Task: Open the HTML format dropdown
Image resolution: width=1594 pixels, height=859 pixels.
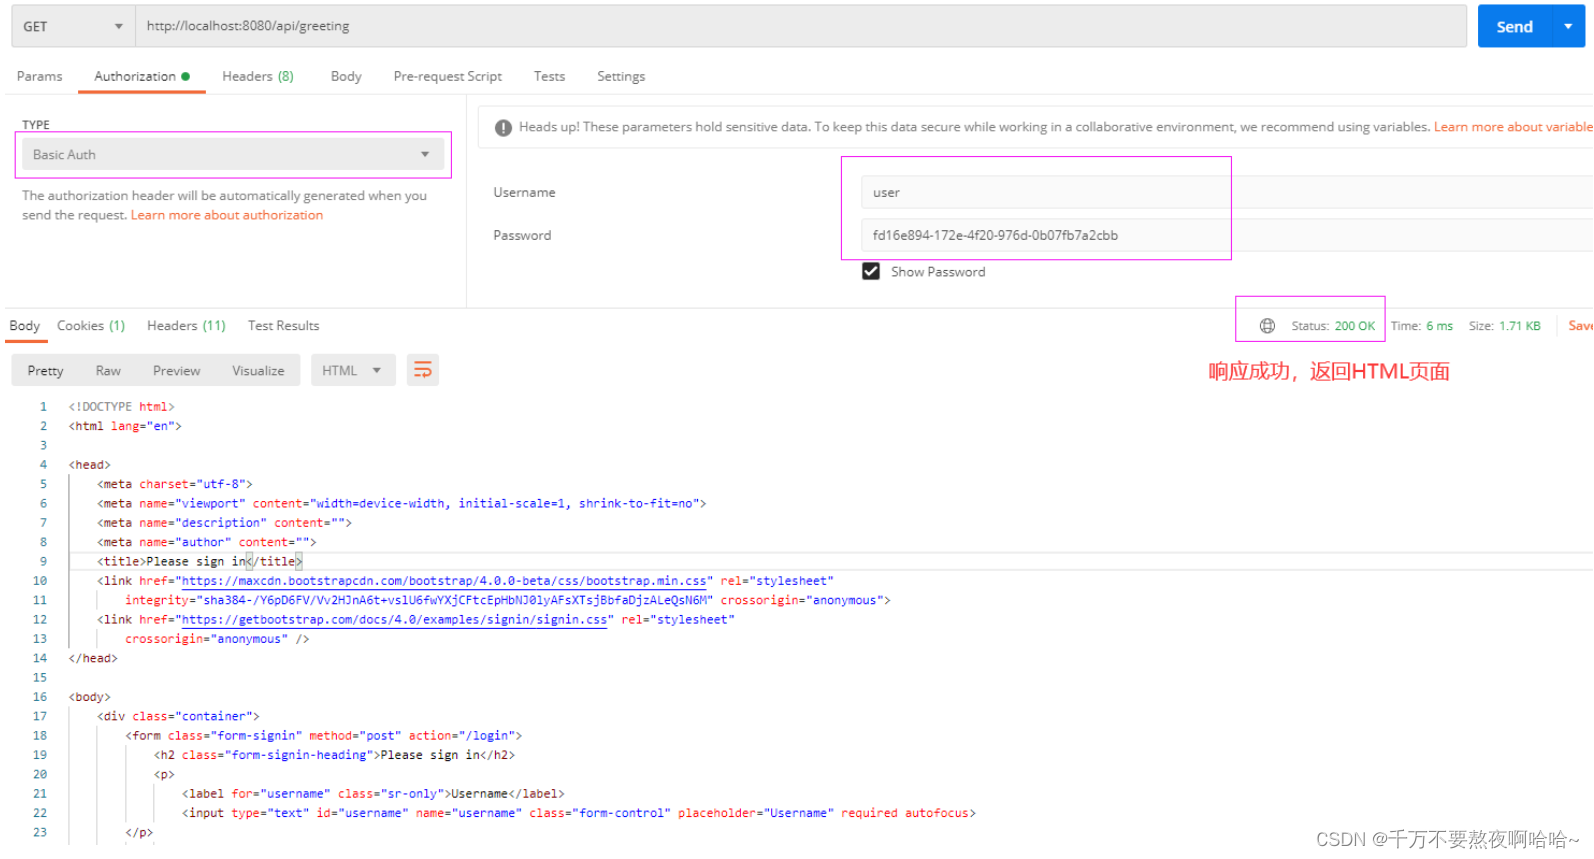Action: (352, 370)
